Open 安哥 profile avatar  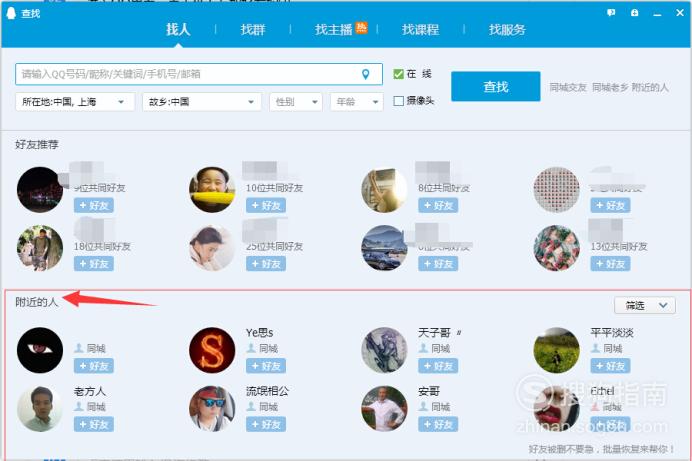click(384, 409)
